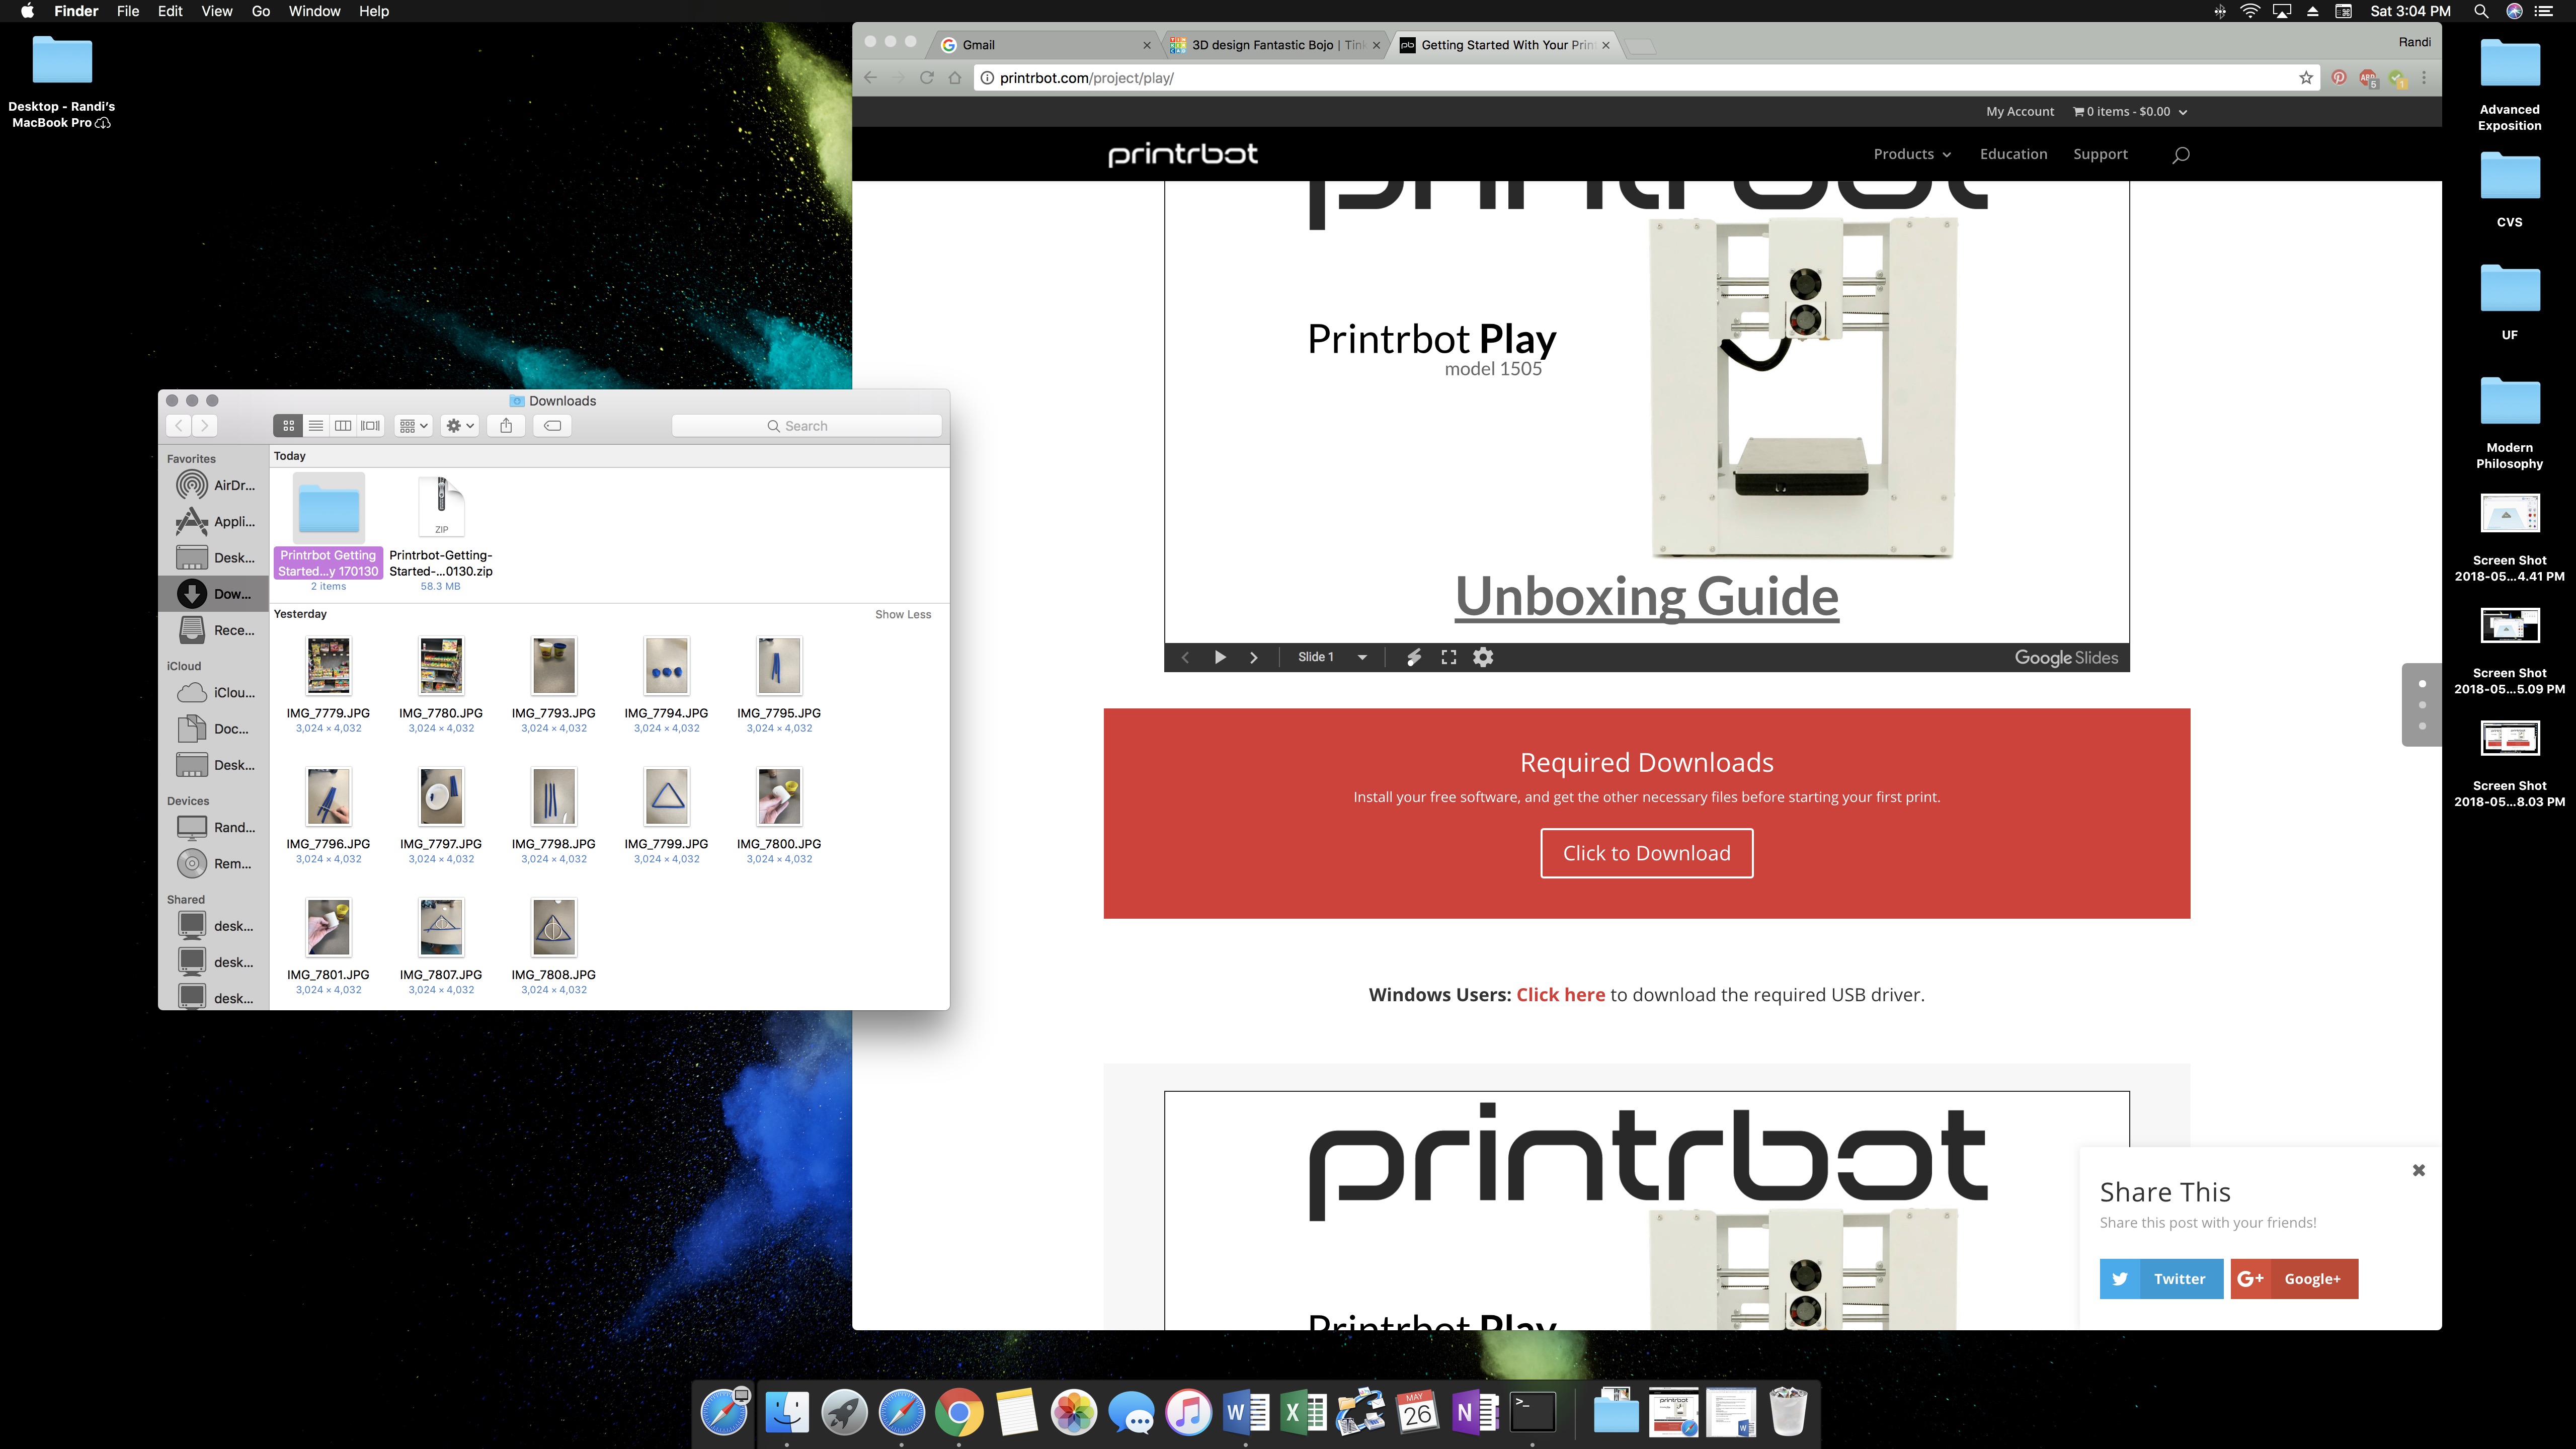Go to next slide
This screenshot has height=1449, width=2576.
(x=1254, y=657)
